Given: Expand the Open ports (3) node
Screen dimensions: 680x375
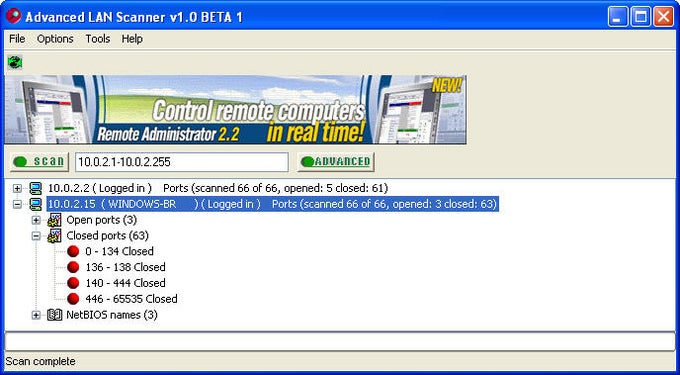Looking at the screenshot, I should pos(36,220).
